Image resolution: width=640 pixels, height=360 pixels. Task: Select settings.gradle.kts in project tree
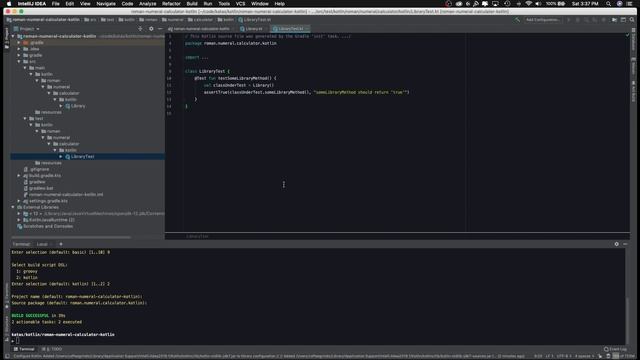click(x=45, y=201)
